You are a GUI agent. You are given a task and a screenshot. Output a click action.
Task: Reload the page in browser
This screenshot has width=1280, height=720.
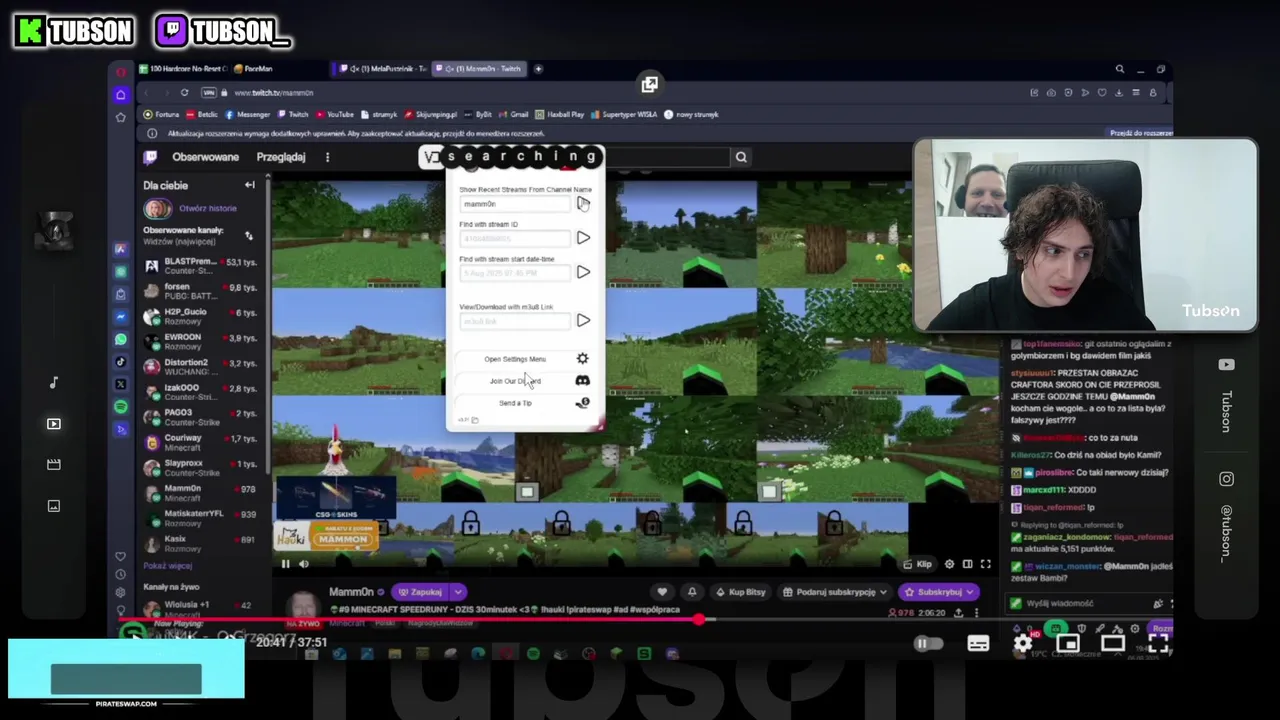click(184, 93)
